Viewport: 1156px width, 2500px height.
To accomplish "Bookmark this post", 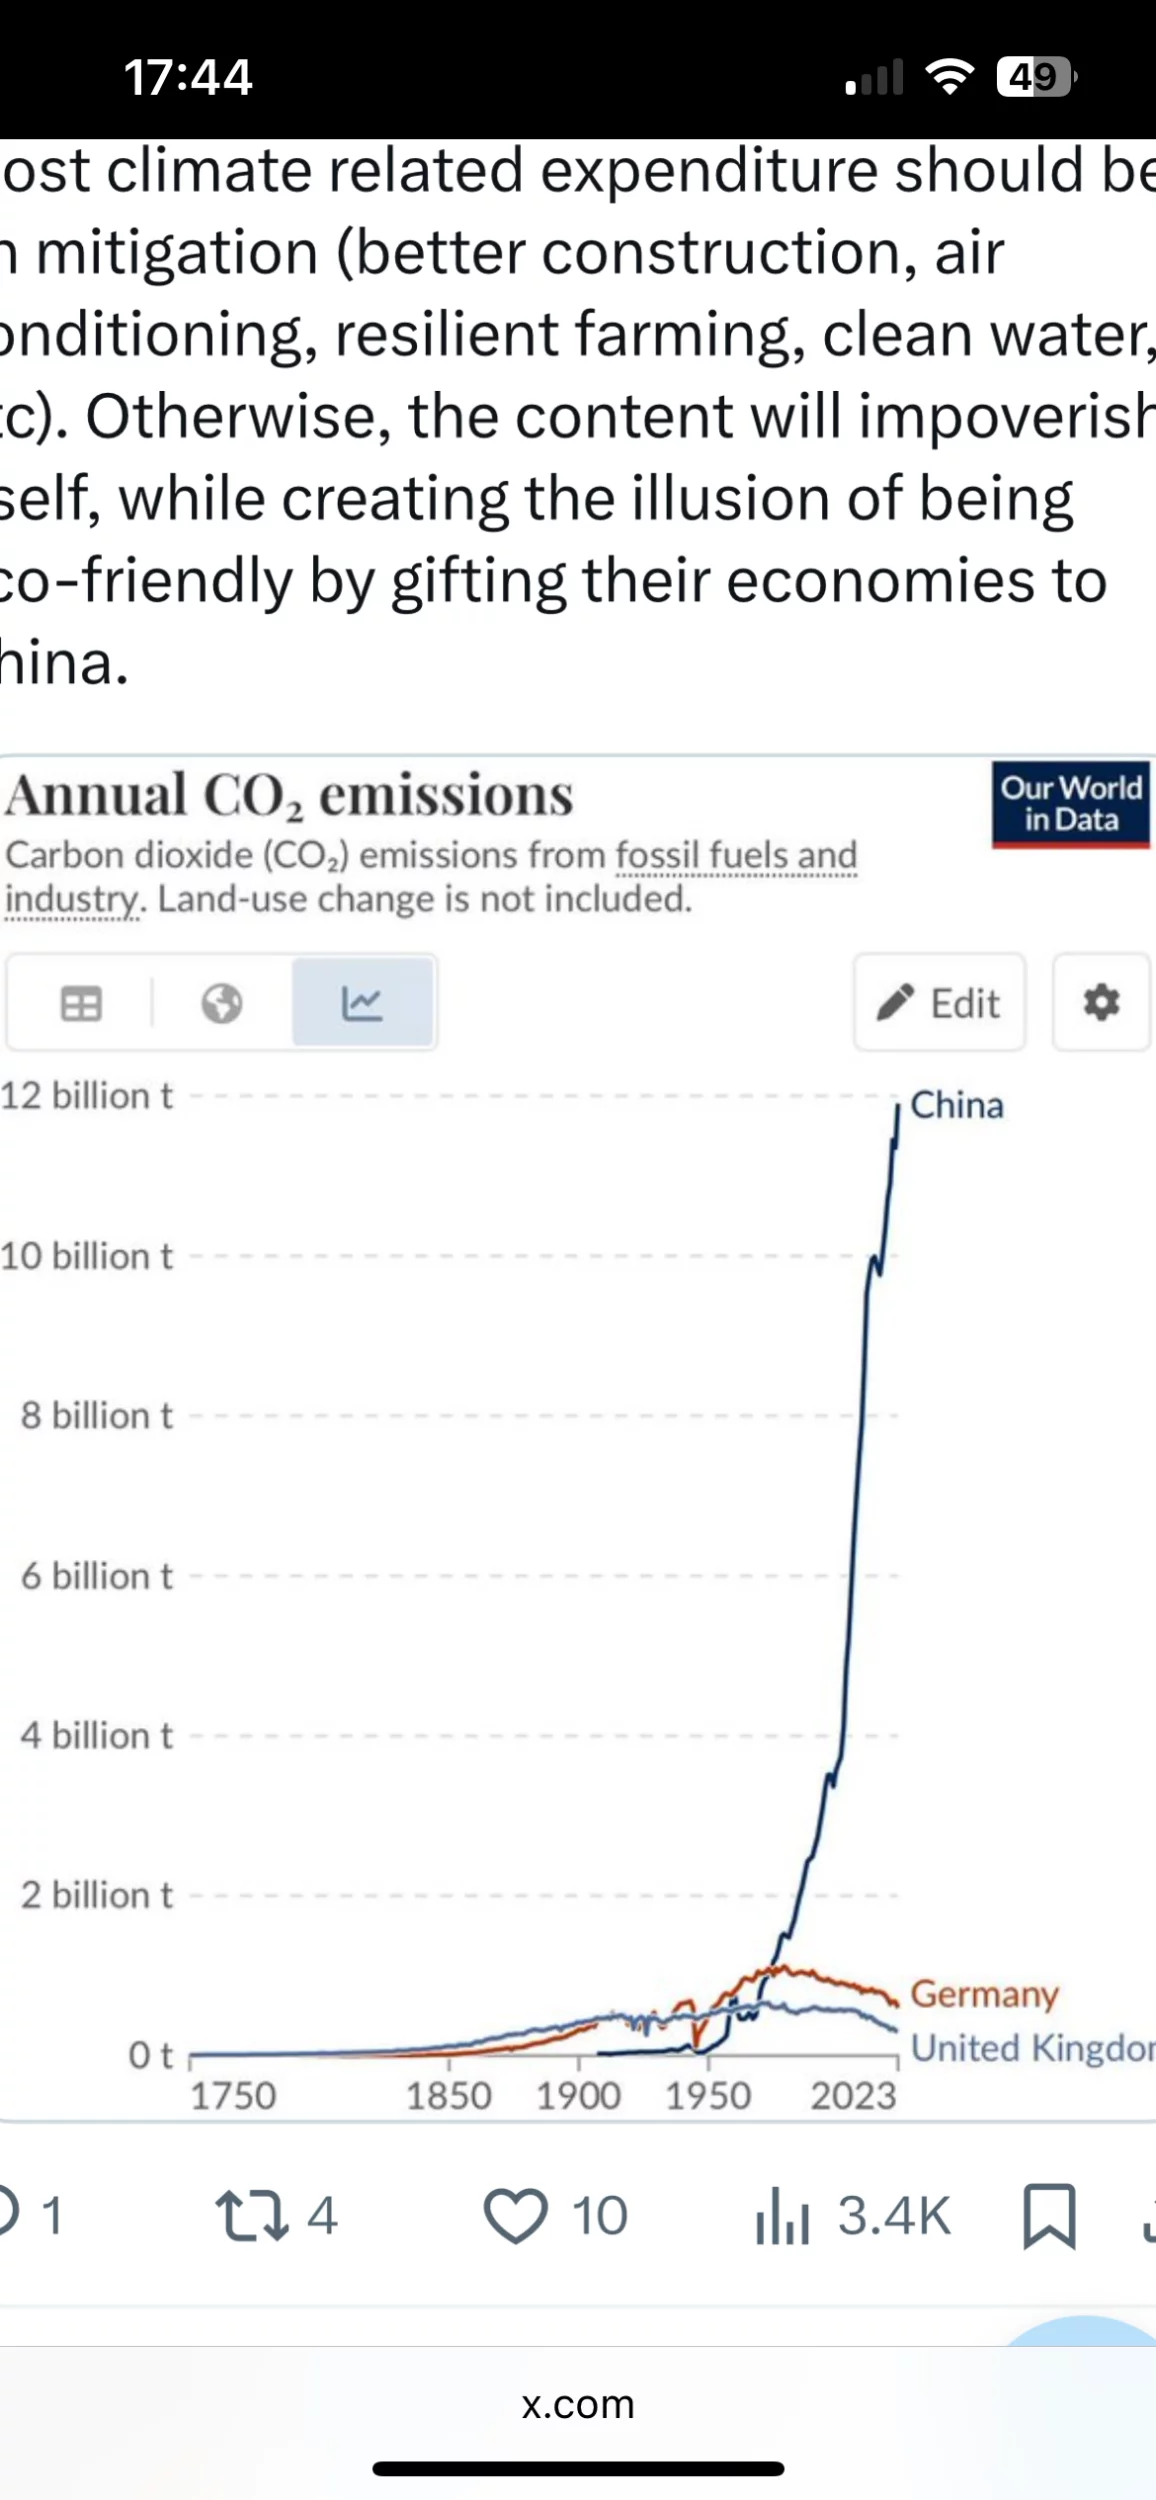I will click(1049, 2216).
